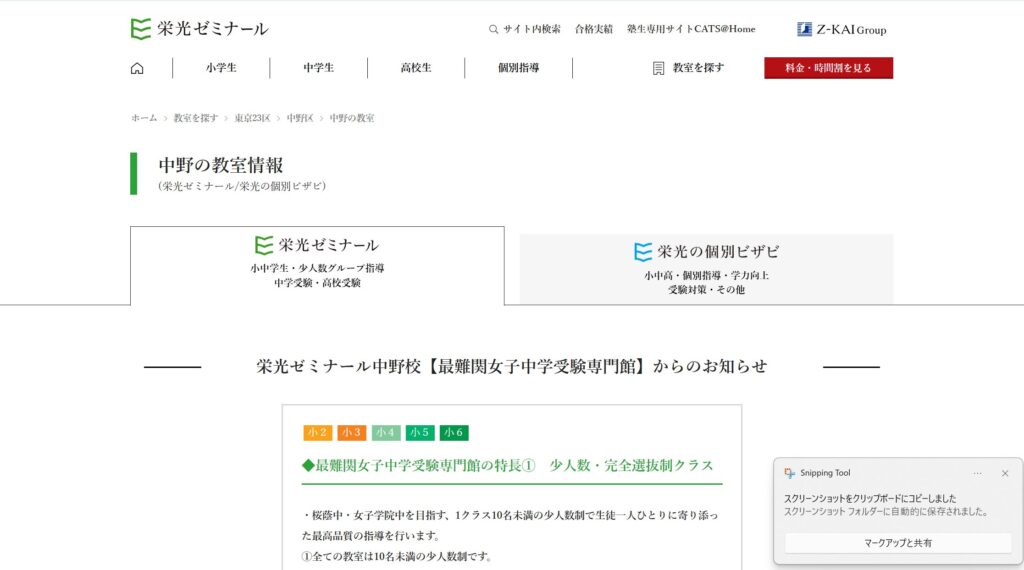Image resolution: width=1024 pixels, height=570 pixels.
Task: Open the 小学生 menu
Action: [221, 68]
